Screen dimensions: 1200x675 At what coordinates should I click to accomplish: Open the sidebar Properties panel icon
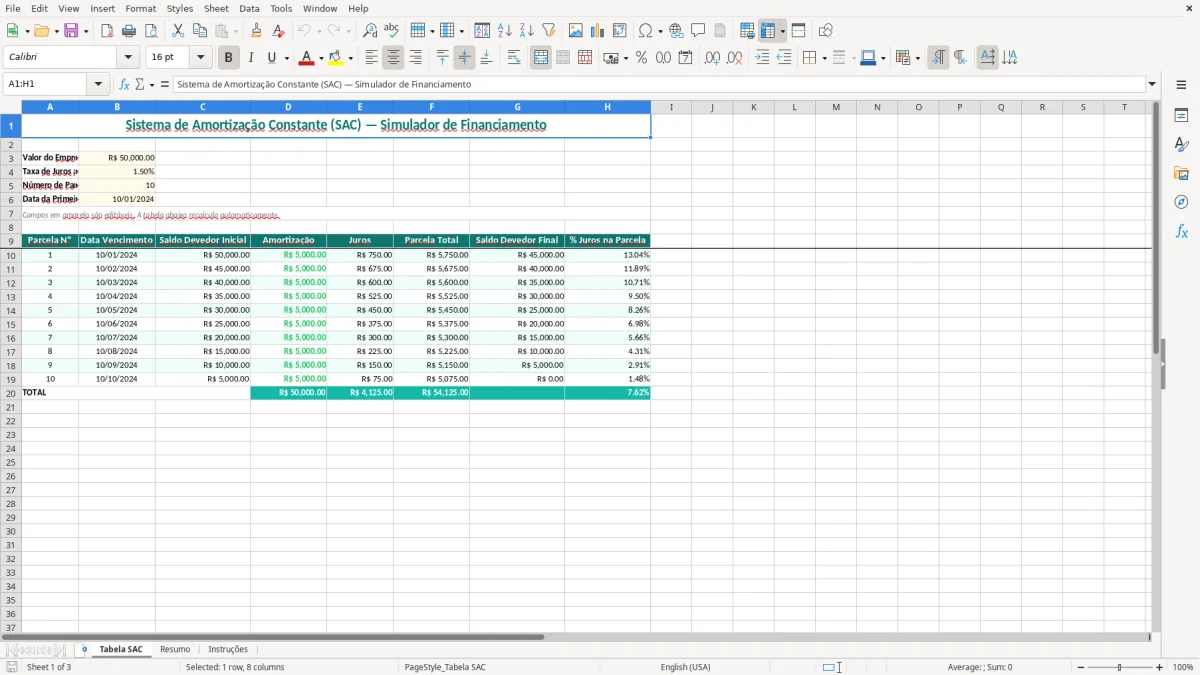[x=1181, y=116]
